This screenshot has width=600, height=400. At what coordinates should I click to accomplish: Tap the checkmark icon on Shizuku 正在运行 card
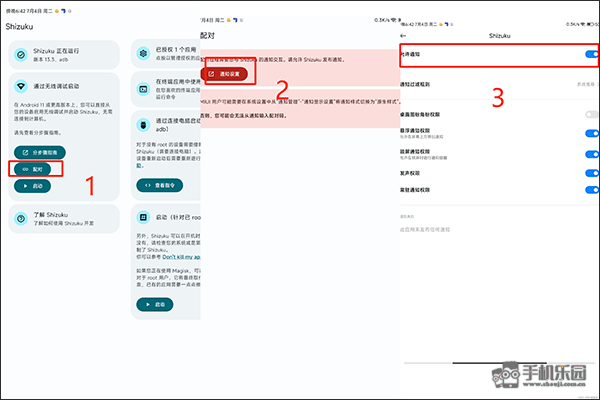pos(21,55)
